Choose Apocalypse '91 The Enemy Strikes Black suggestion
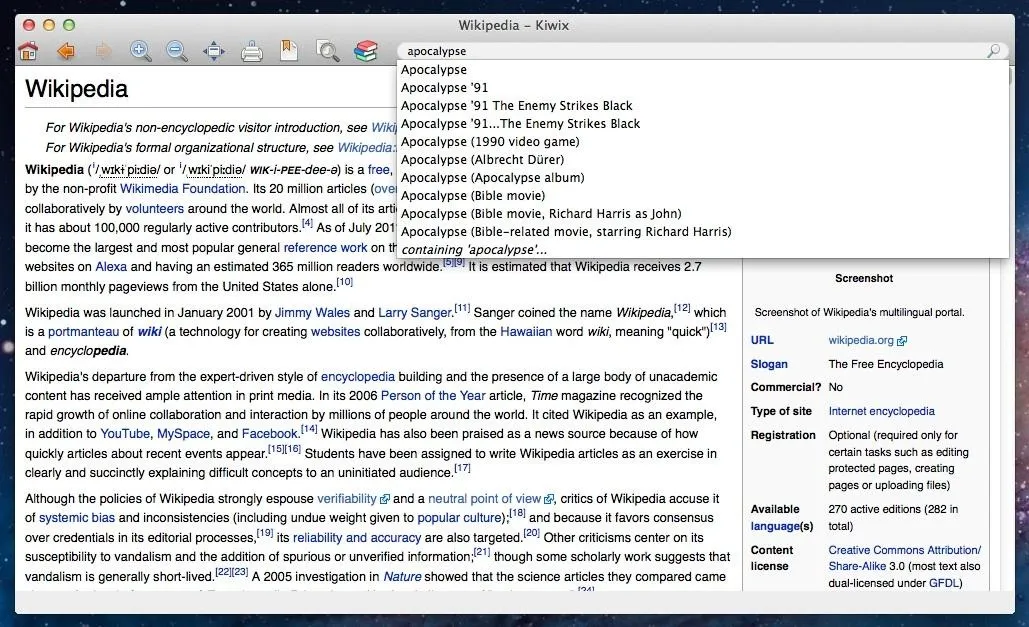 tap(703, 106)
